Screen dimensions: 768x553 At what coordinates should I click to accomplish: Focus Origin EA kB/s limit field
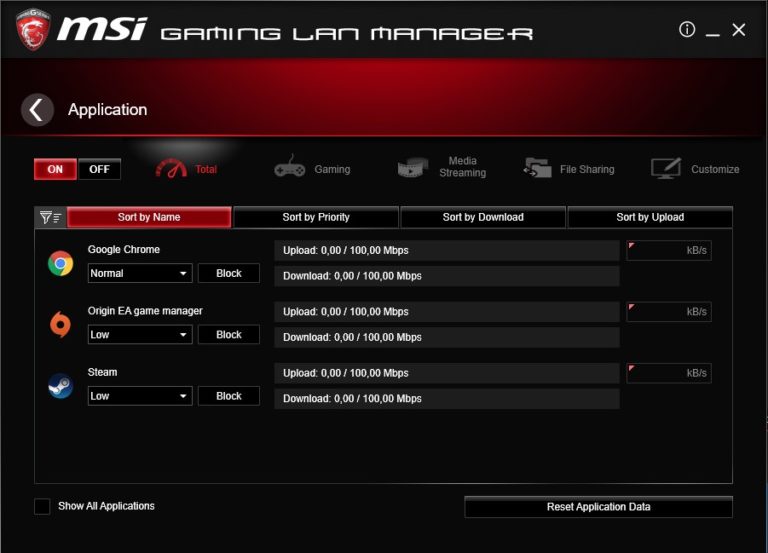pyautogui.click(x=669, y=312)
